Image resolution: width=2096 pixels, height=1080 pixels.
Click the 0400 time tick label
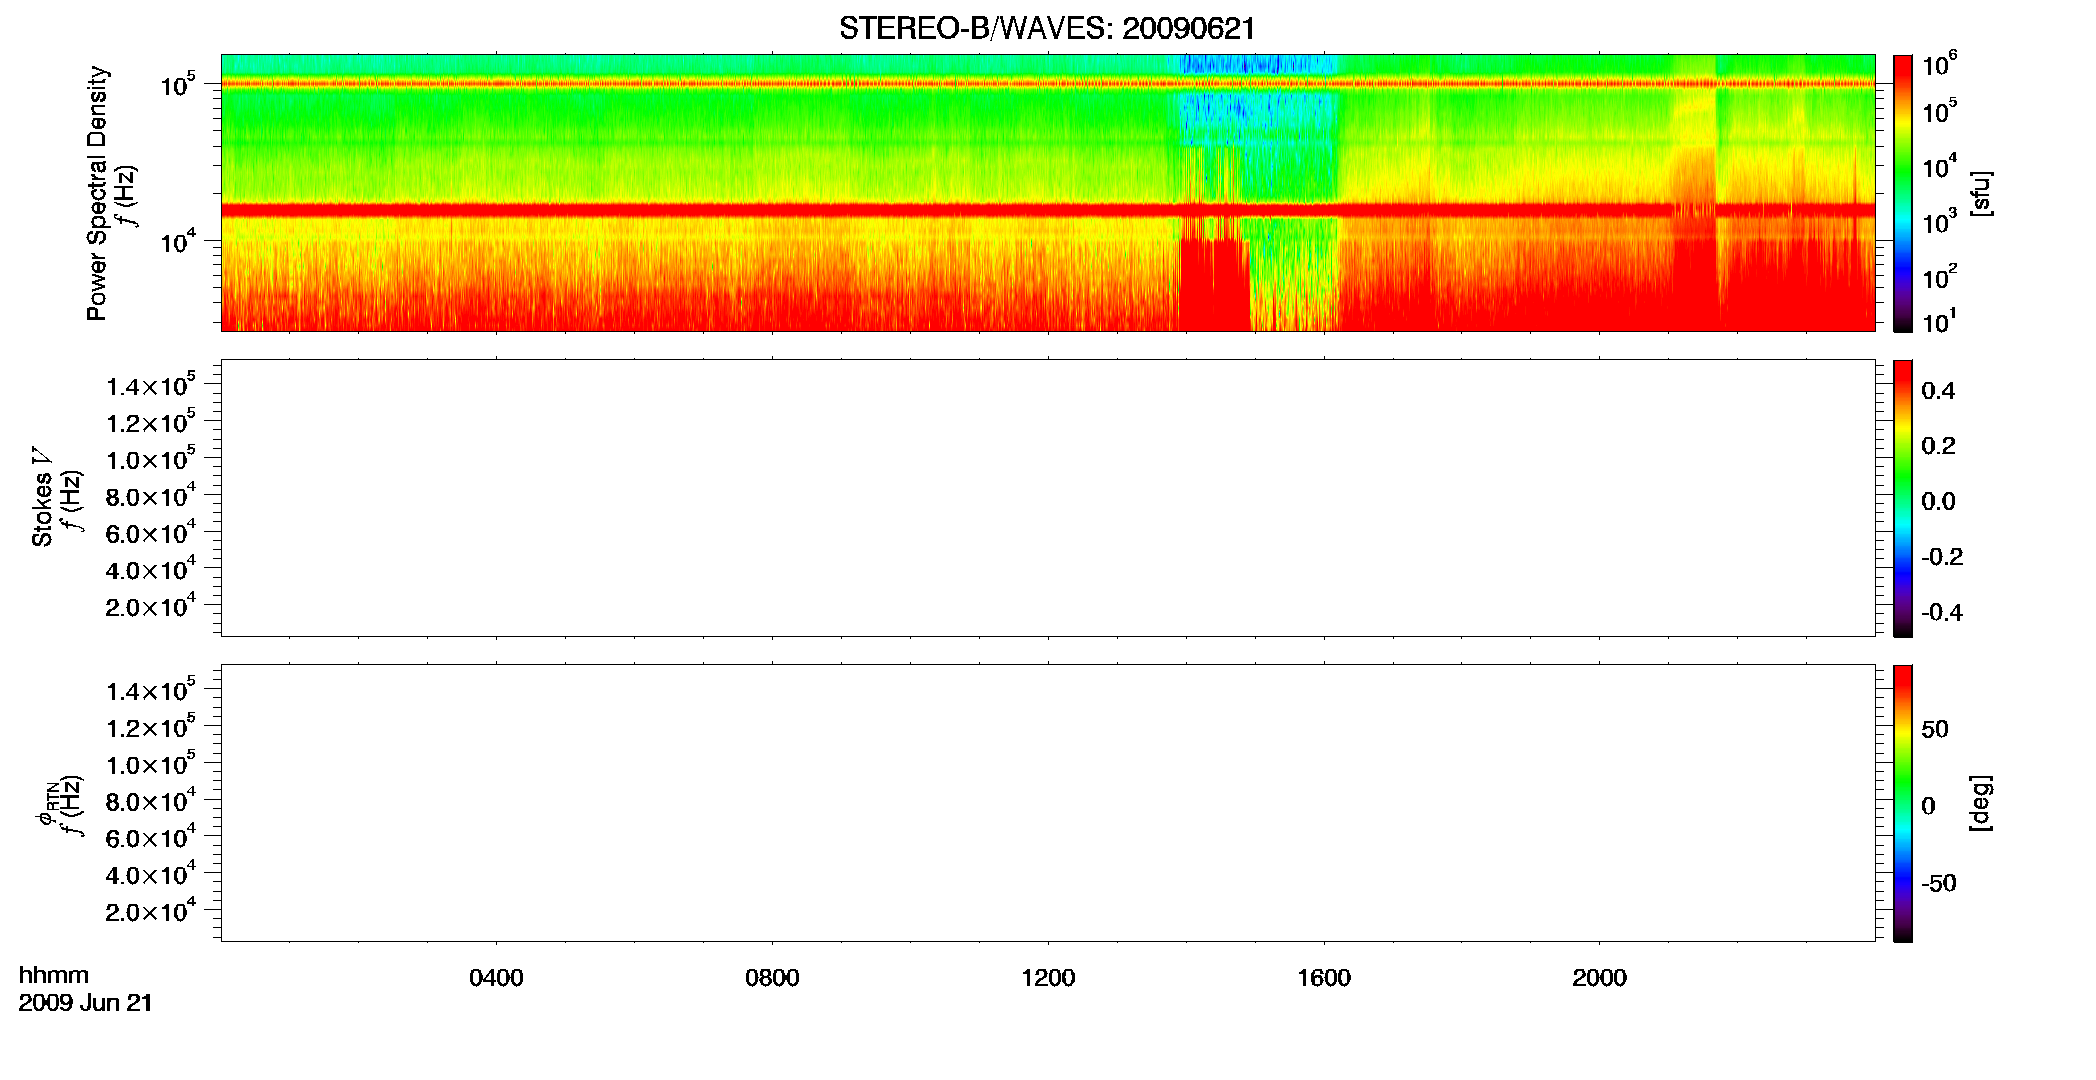(496, 978)
